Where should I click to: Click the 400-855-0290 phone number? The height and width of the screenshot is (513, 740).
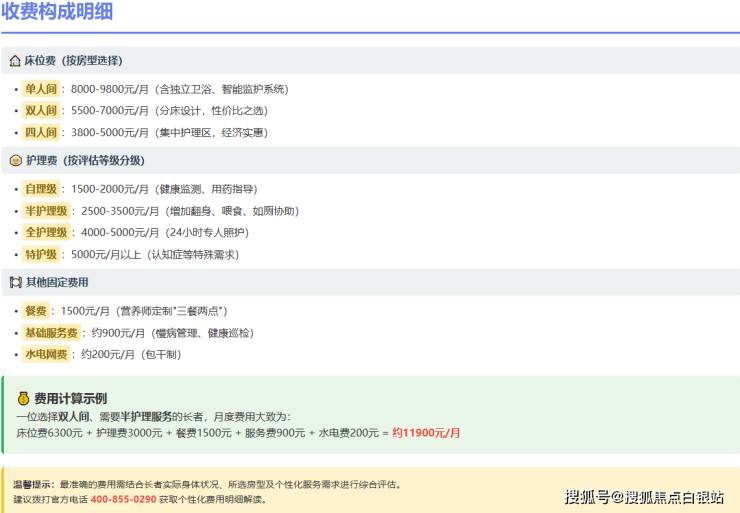click(123, 499)
